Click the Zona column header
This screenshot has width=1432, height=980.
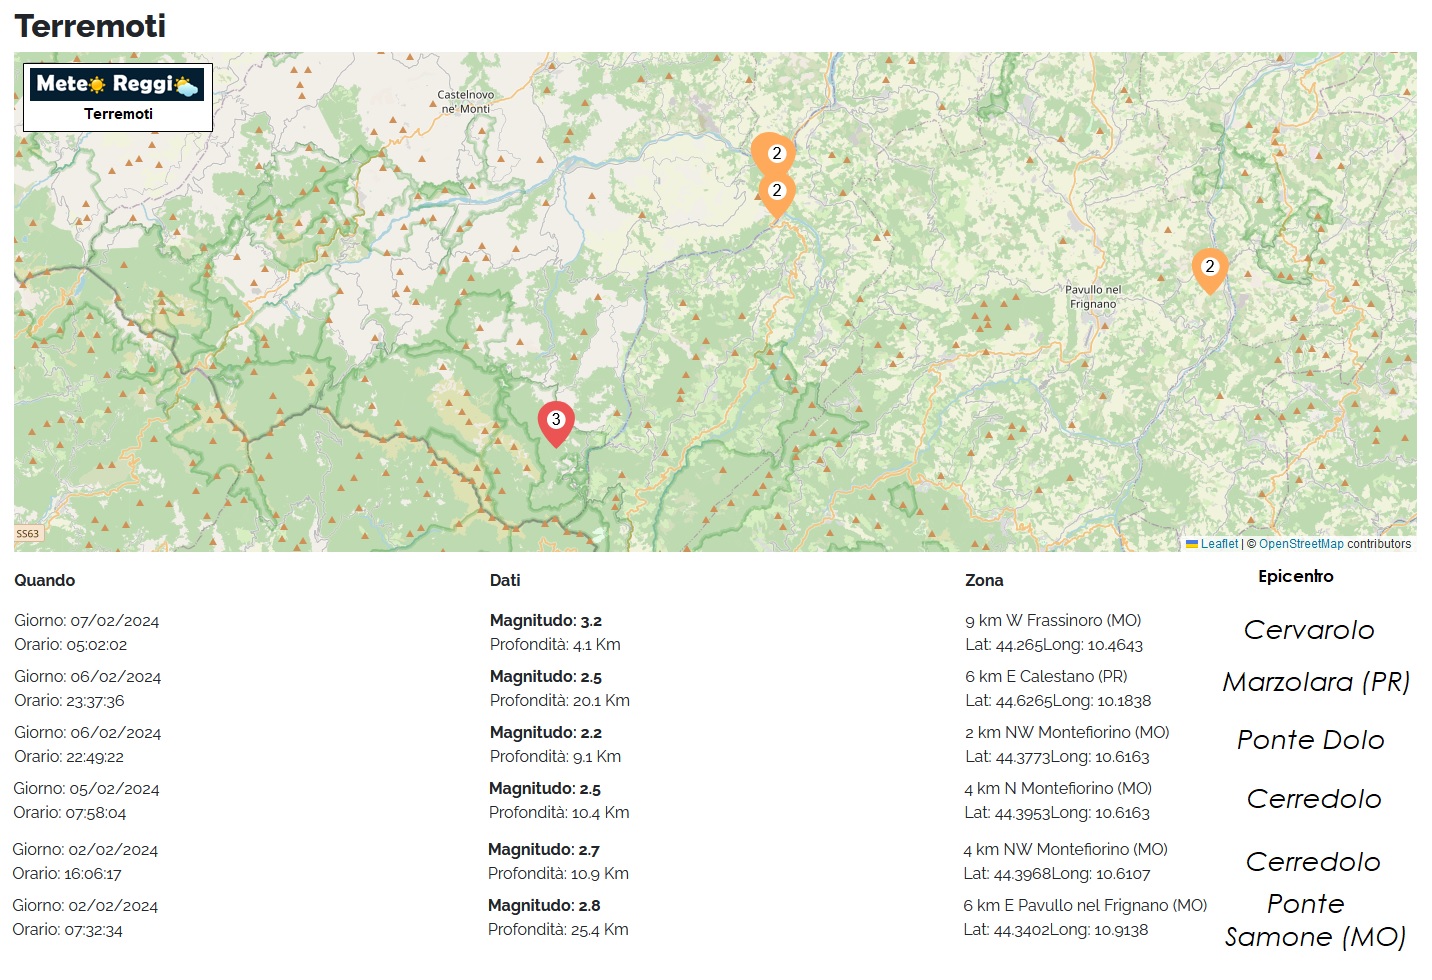(984, 581)
